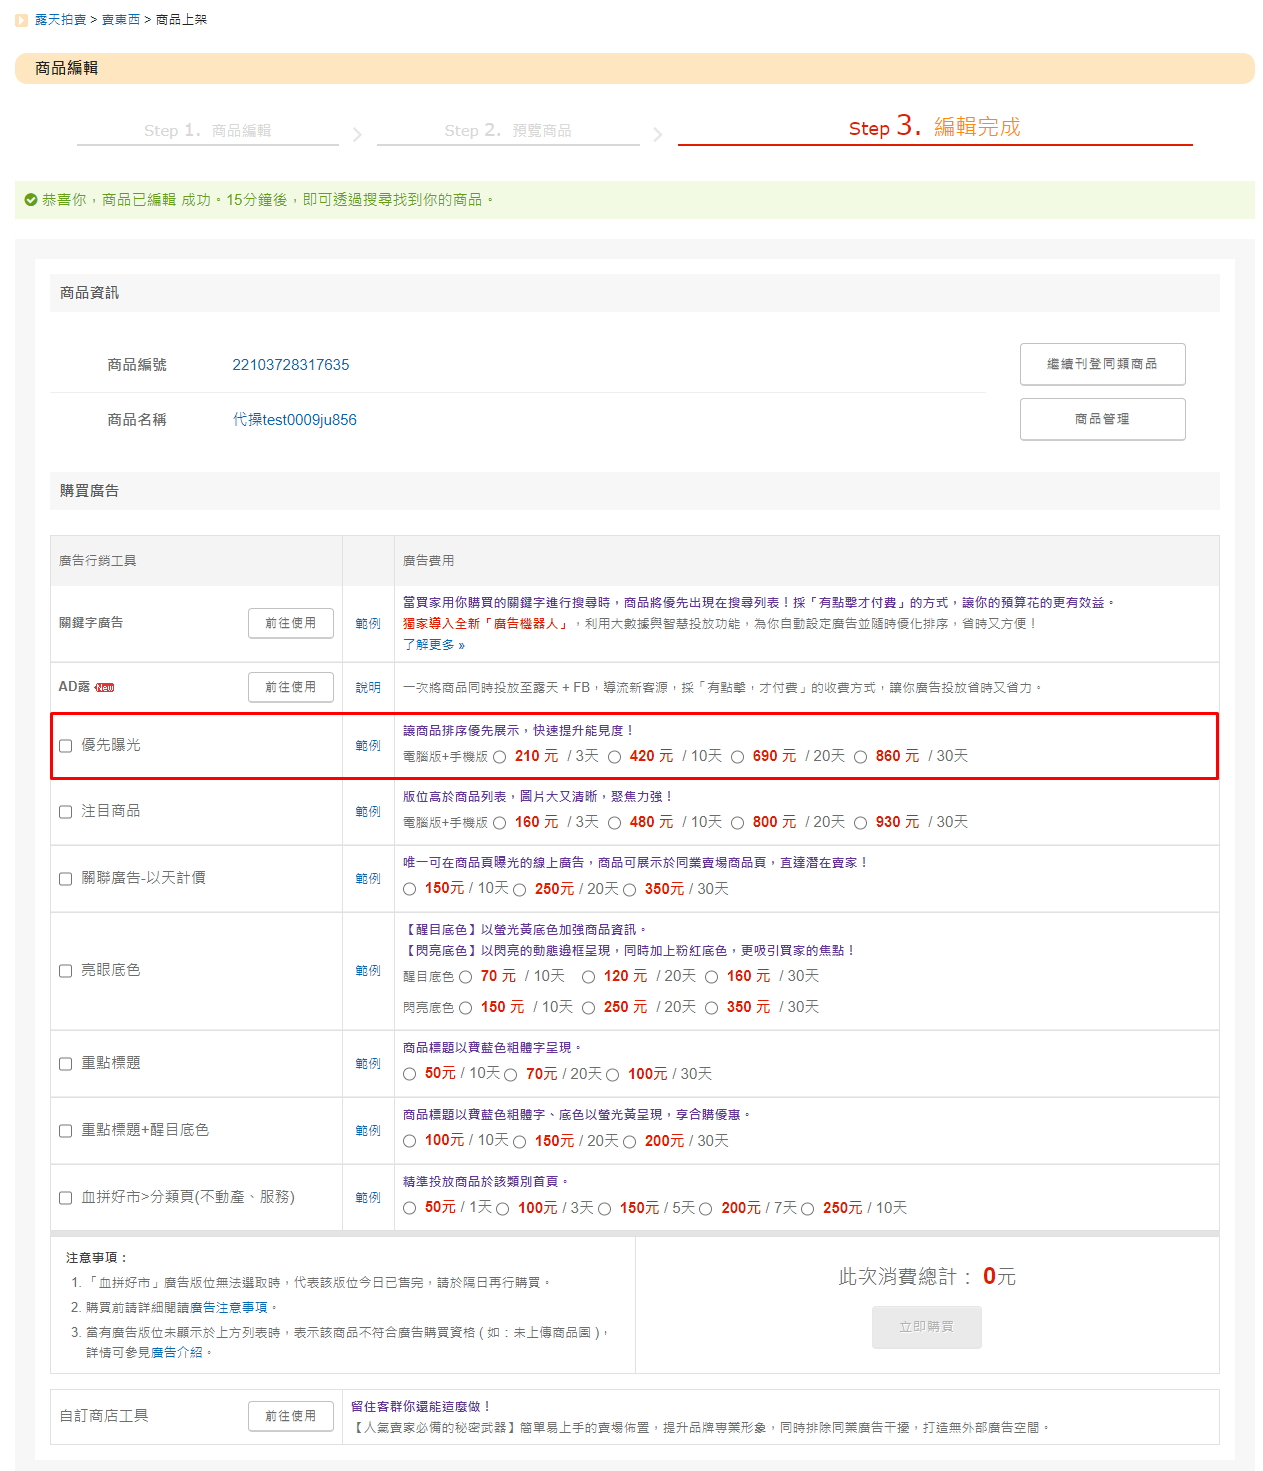1263x1471 pixels.
Task: Click the New badge beside AD露
Action: pos(105,688)
